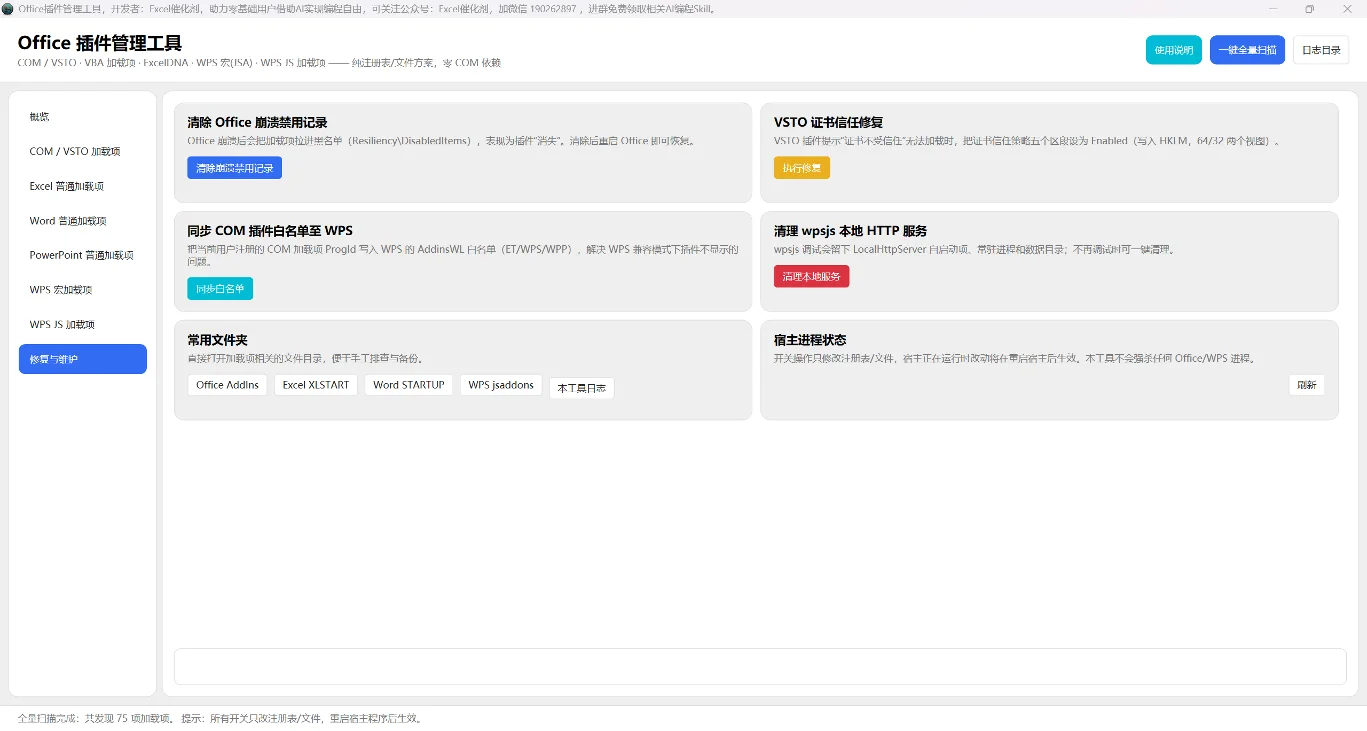
Task: Open the Word STARTUP folder
Action: [409, 385]
